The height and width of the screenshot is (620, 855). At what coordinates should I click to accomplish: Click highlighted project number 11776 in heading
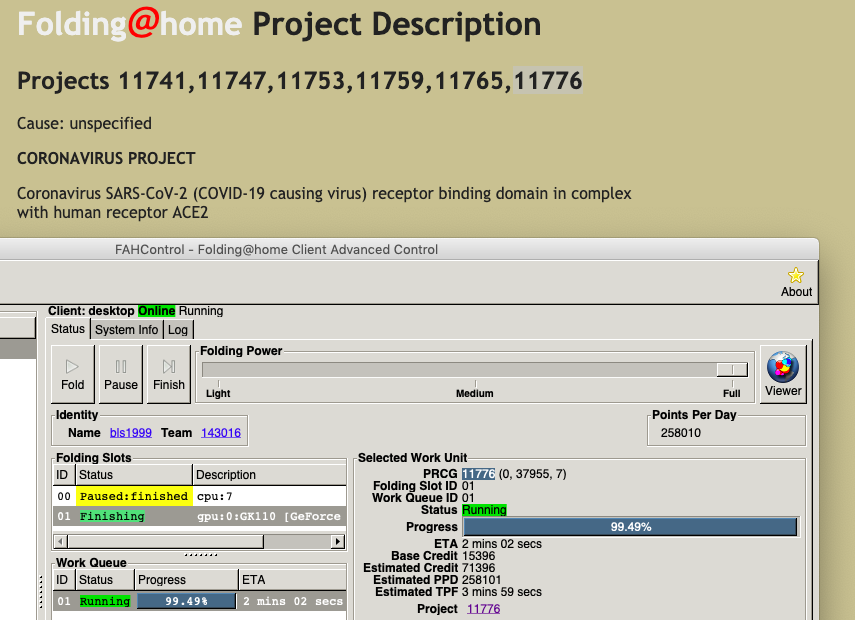(548, 81)
